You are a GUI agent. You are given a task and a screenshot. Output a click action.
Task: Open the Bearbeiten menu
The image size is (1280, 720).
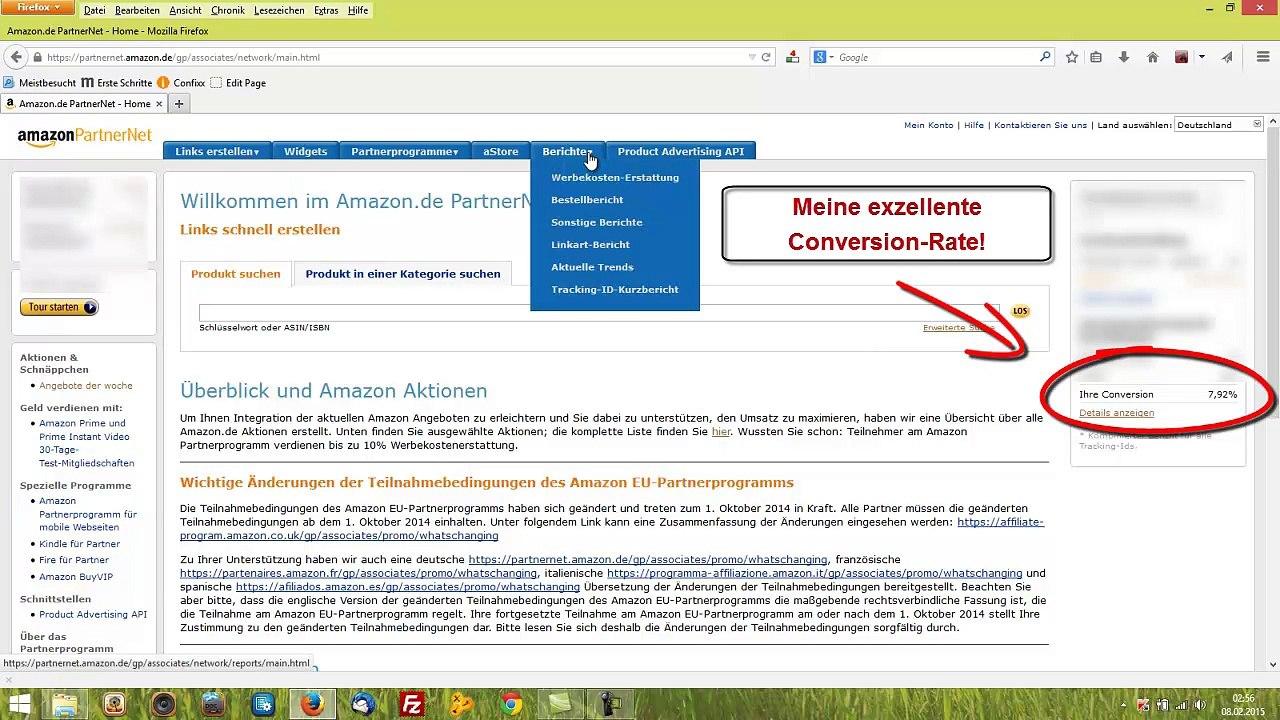pyautogui.click(x=138, y=10)
